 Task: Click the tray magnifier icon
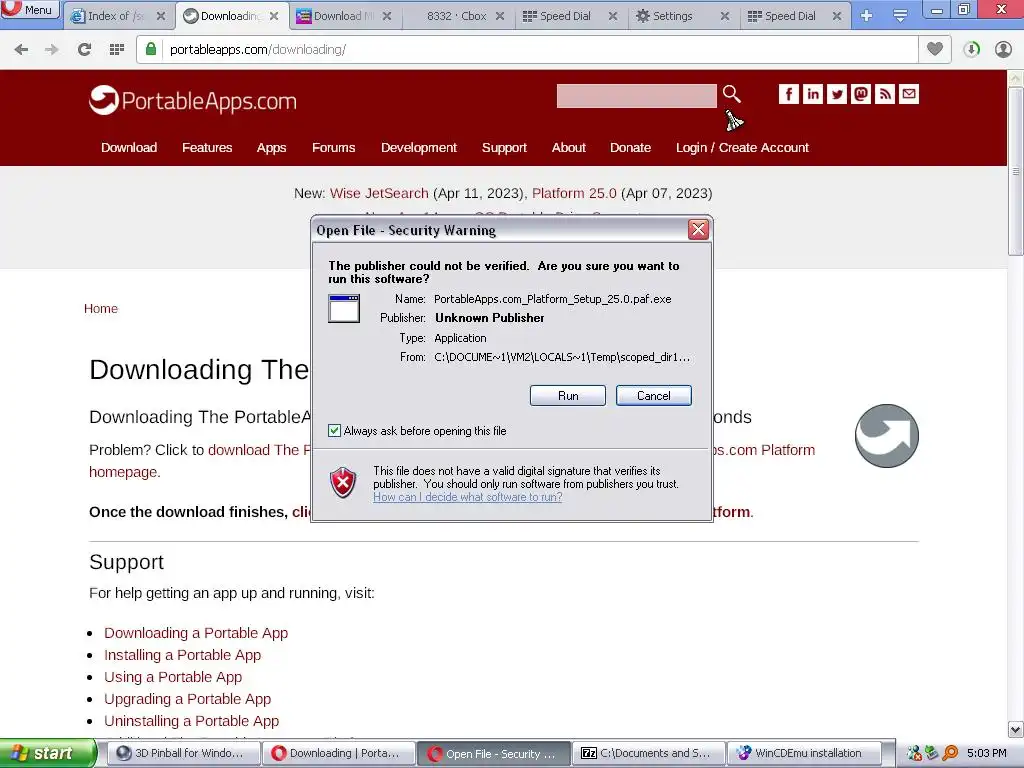coord(951,753)
